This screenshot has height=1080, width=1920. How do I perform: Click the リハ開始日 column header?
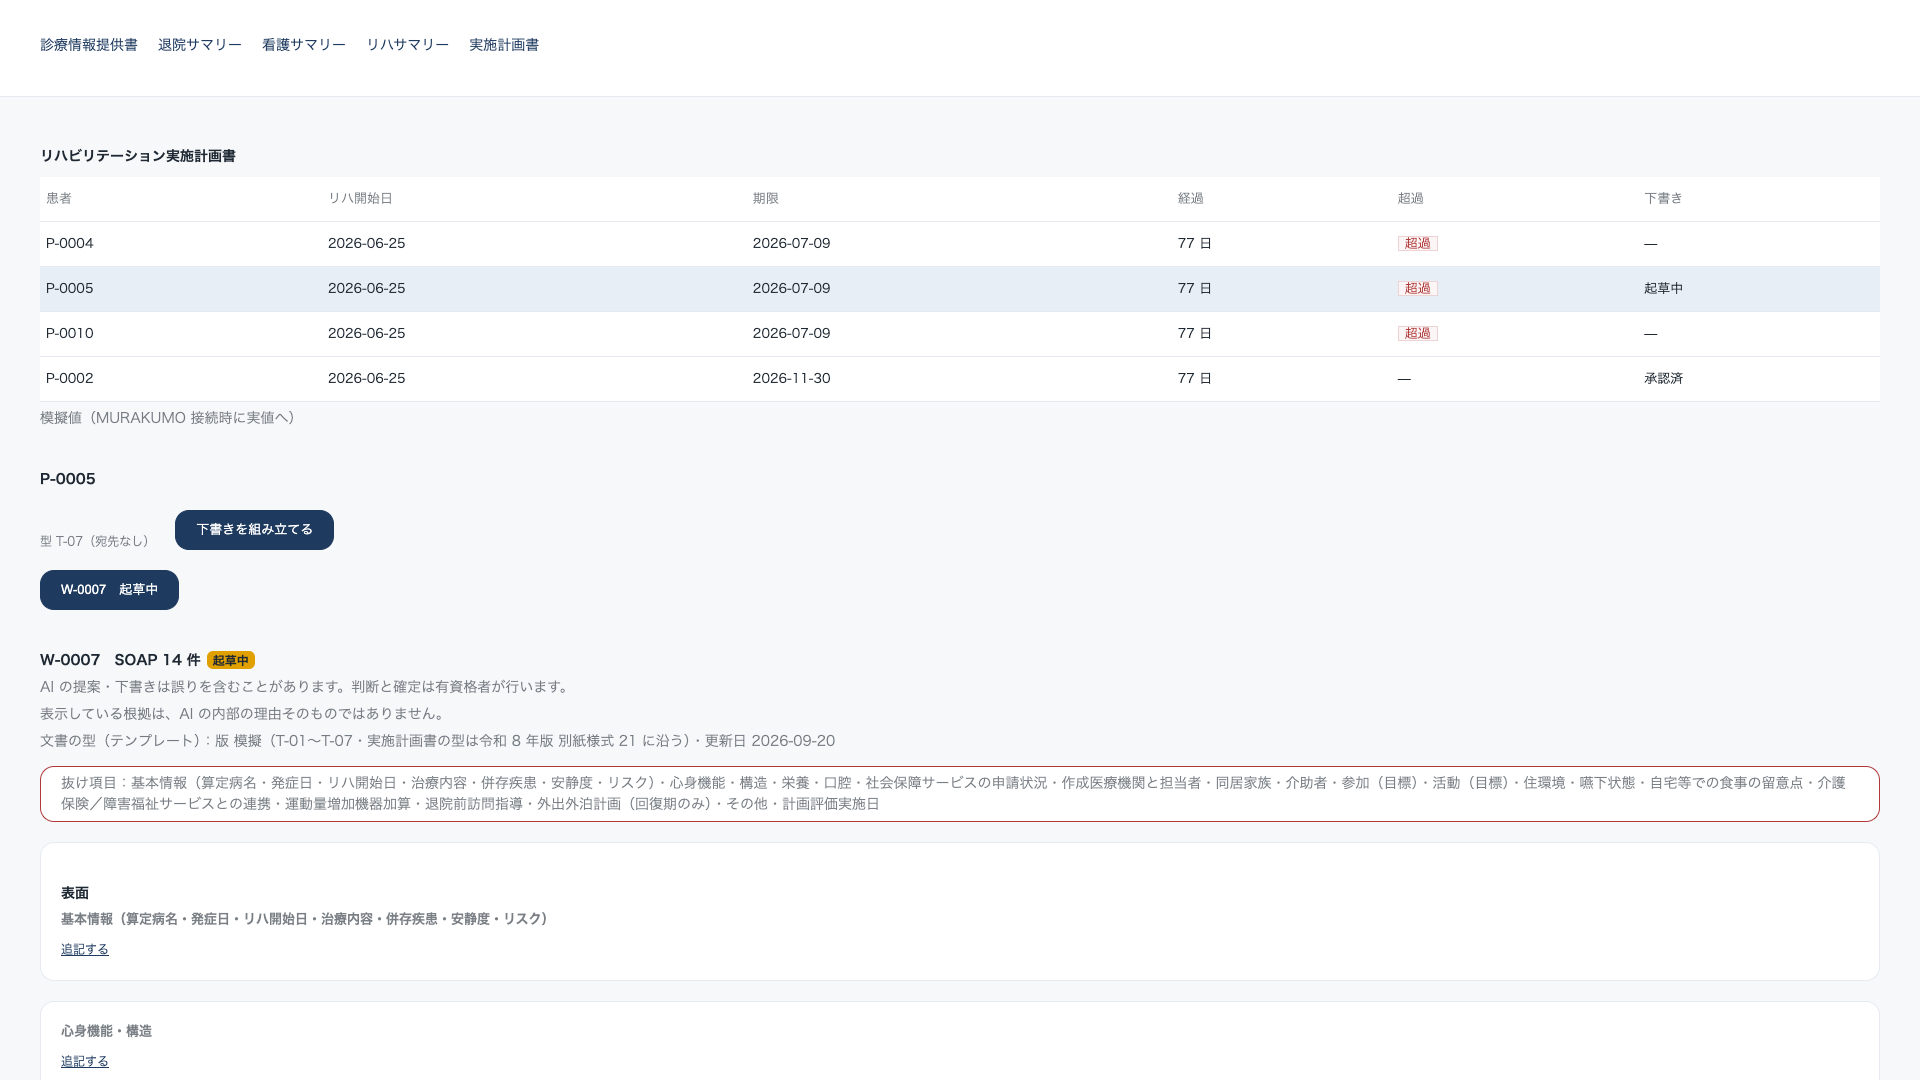click(x=360, y=199)
